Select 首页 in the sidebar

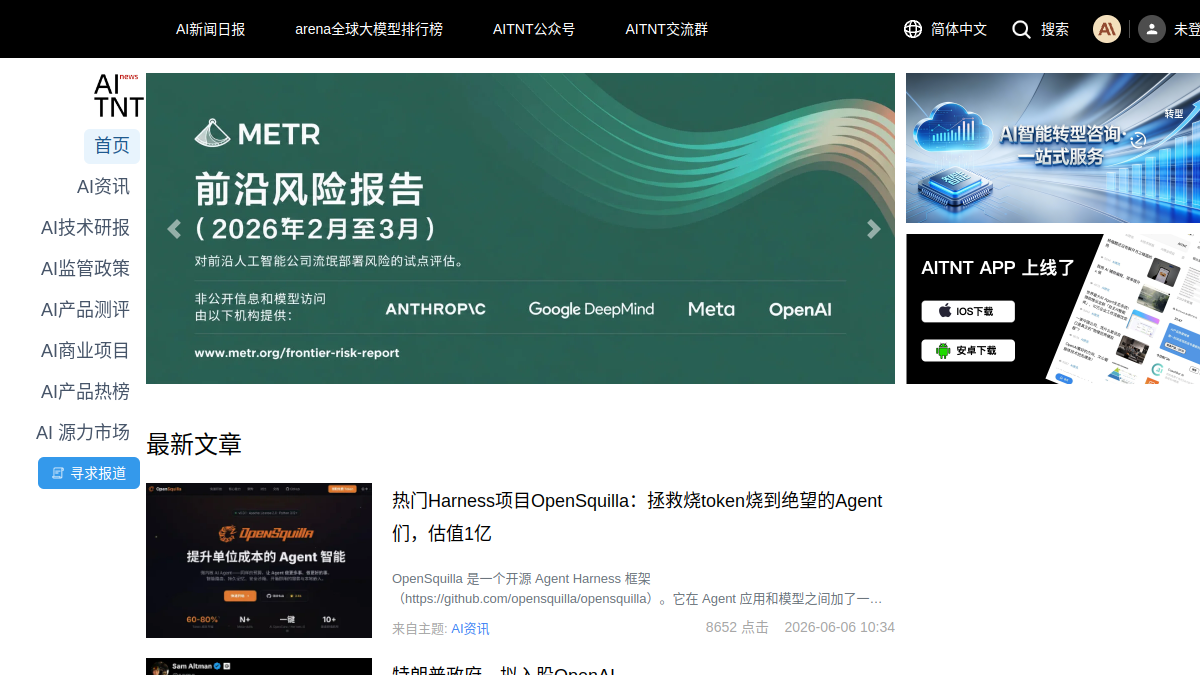112,146
